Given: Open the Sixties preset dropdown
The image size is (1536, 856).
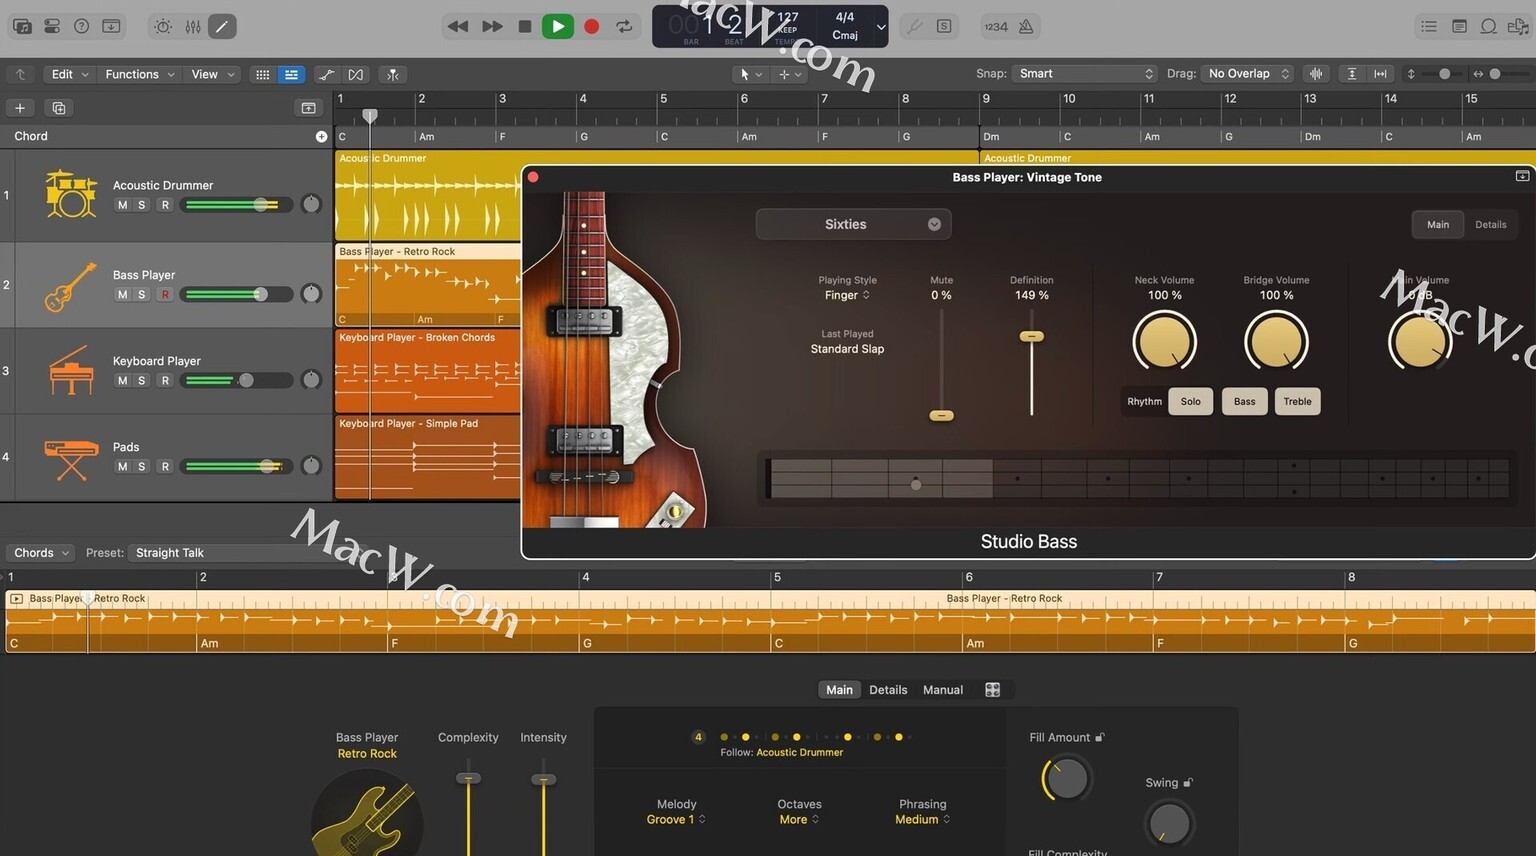Looking at the screenshot, I should pyautogui.click(x=853, y=224).
